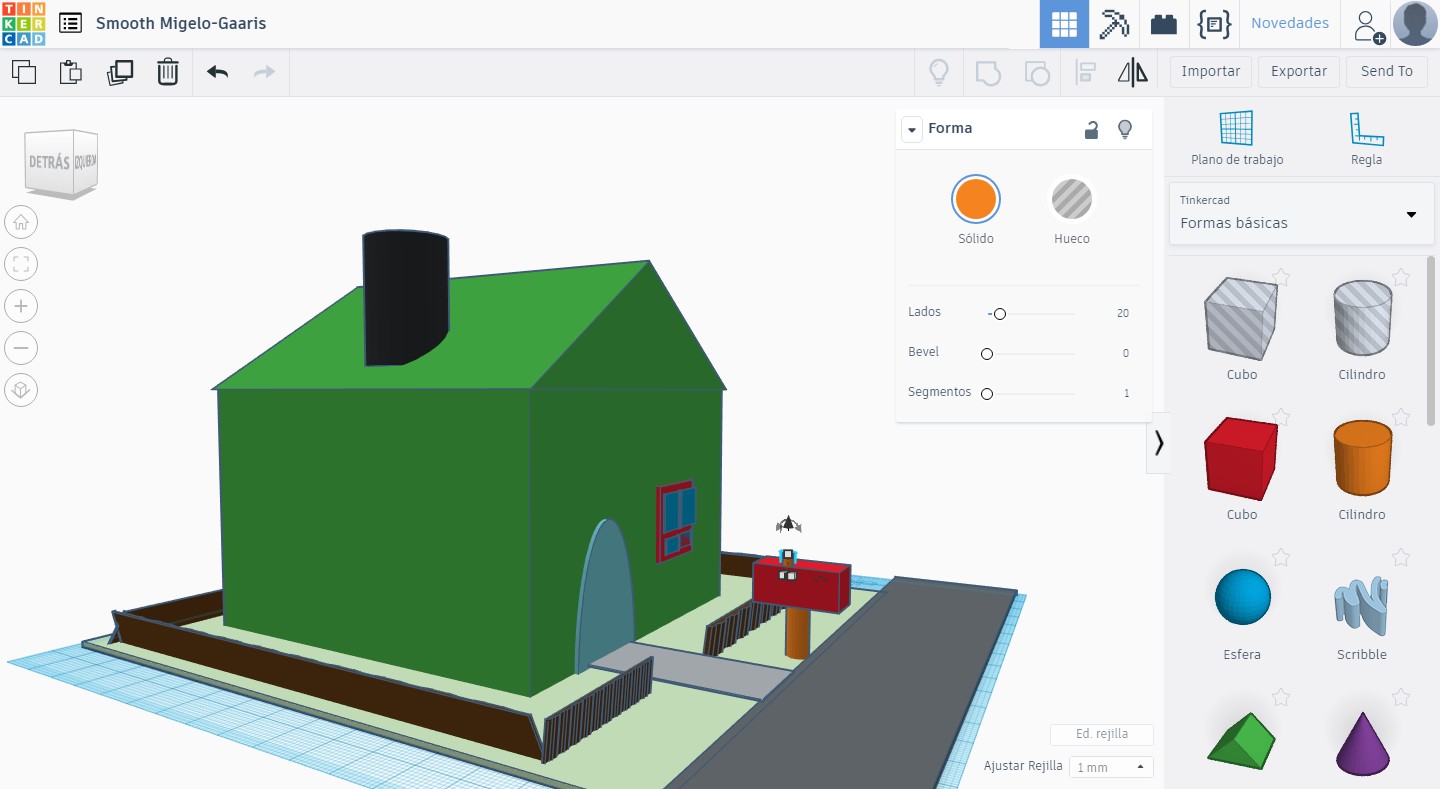Open the Novedades tab
Viewport: 1440px width, 789px height.
tap(1290, 24)
